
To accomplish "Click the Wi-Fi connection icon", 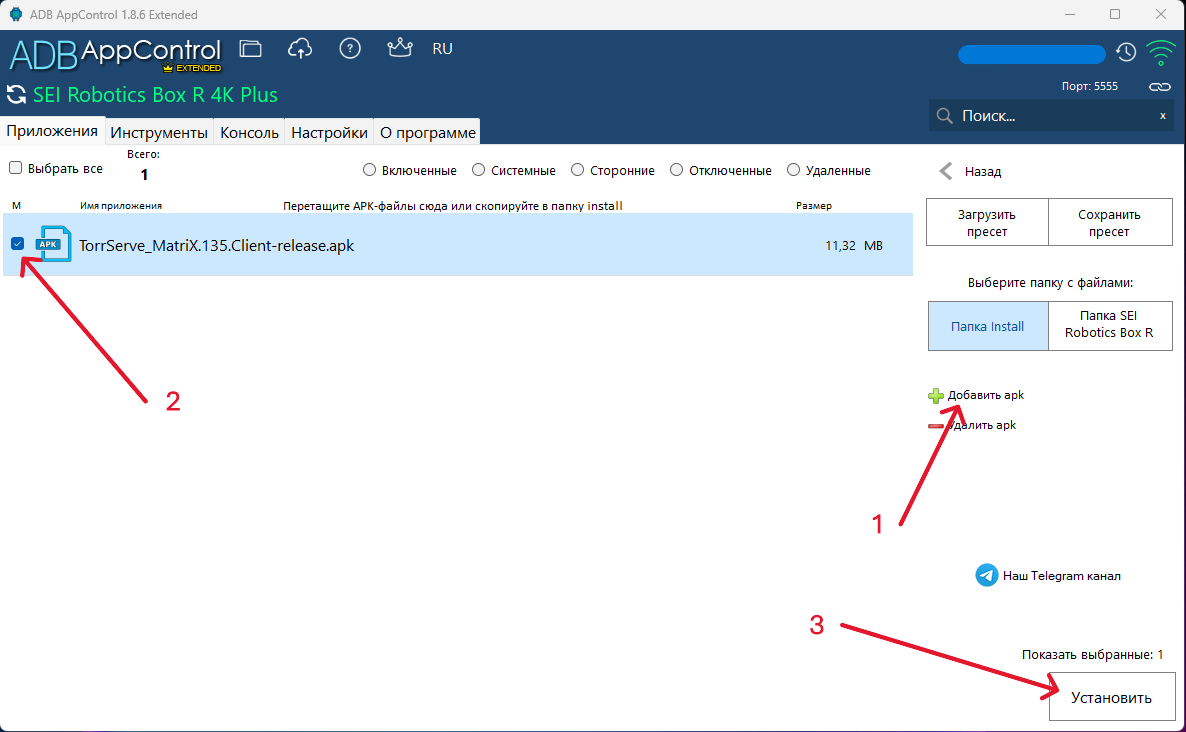I will pos(1160,52).
